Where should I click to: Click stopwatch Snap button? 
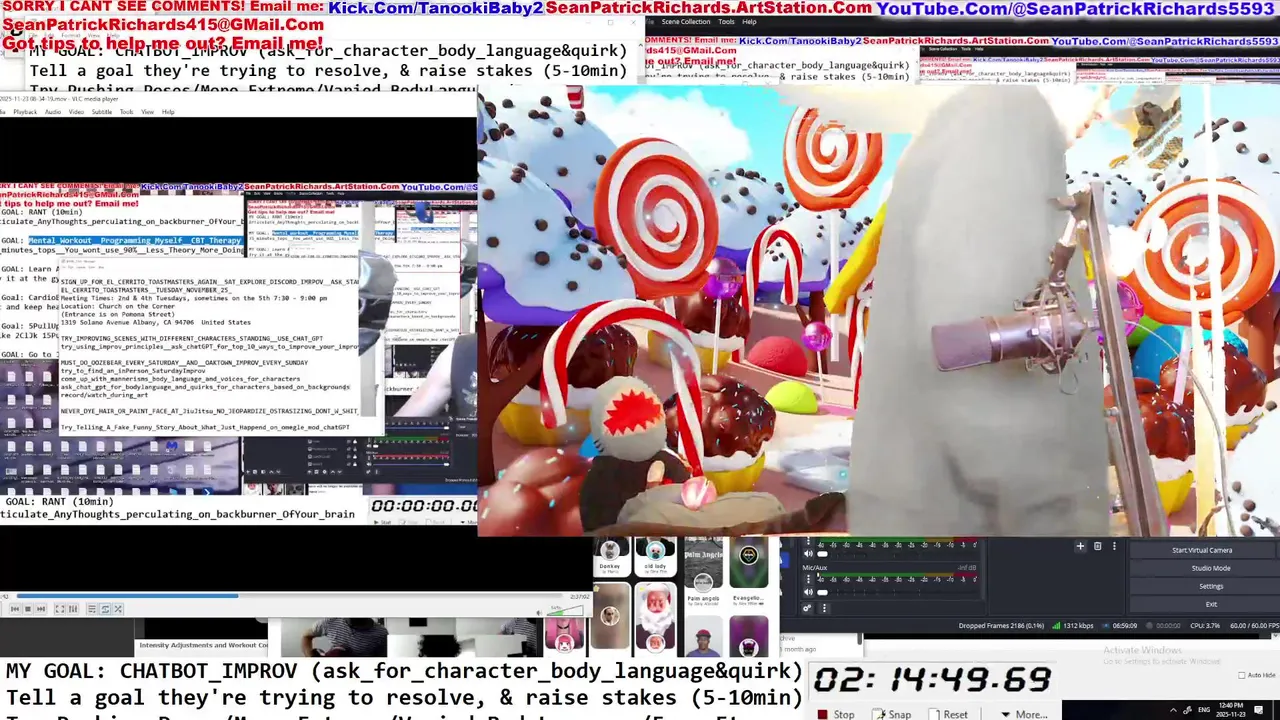(891, 714)
